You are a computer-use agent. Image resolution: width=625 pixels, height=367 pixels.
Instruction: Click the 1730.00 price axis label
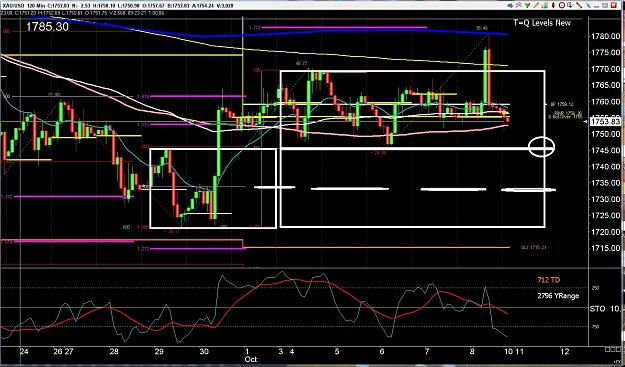coord(606,199)
